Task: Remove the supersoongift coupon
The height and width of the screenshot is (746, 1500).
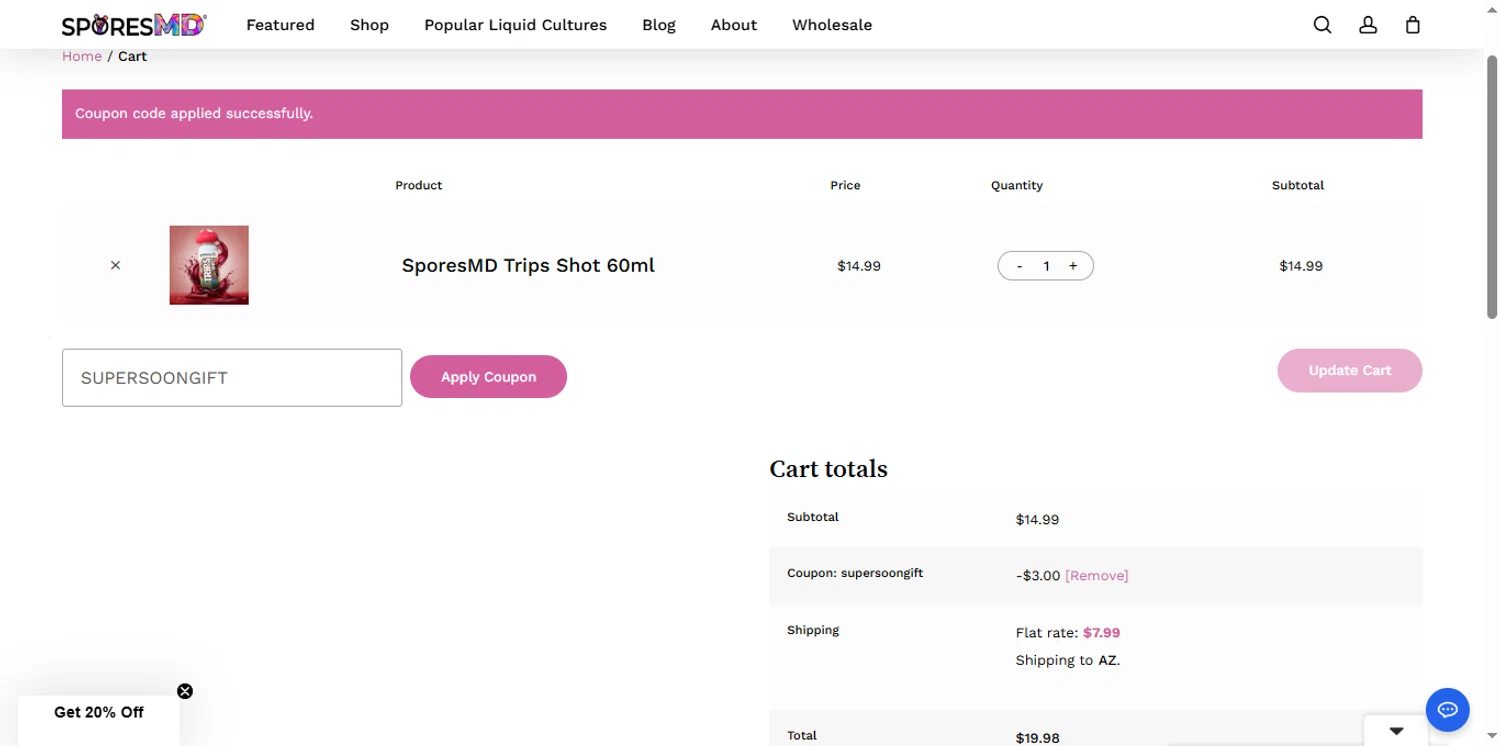Action: (1097, 575)
